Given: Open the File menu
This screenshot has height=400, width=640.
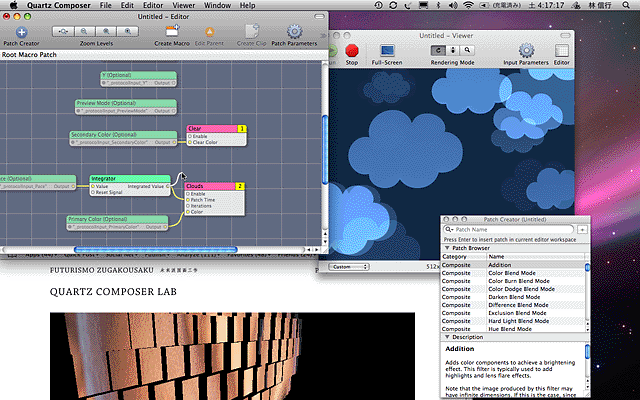Looking at the screenshot, I should click(105, 5).
